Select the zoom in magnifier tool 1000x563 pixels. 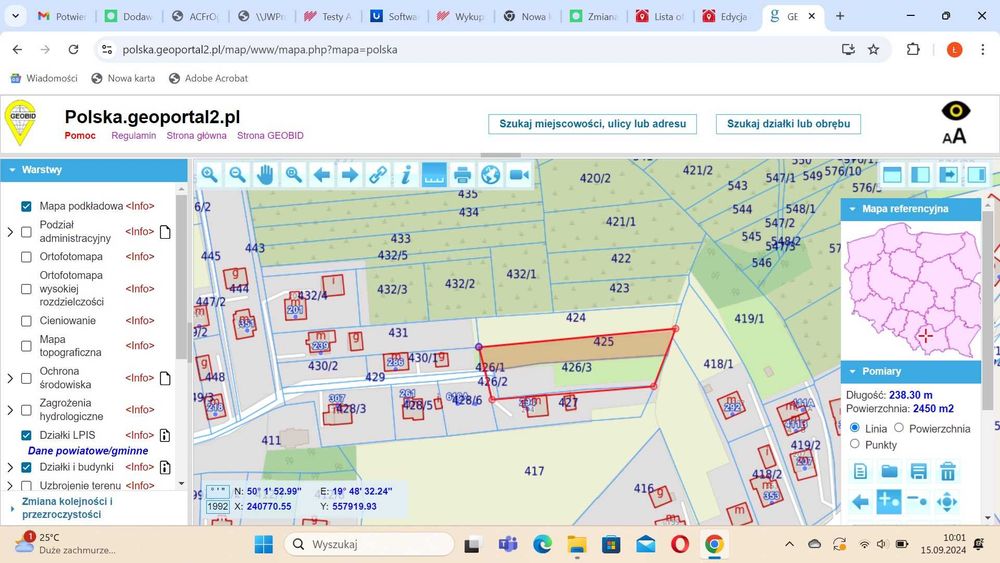point(209,175)
